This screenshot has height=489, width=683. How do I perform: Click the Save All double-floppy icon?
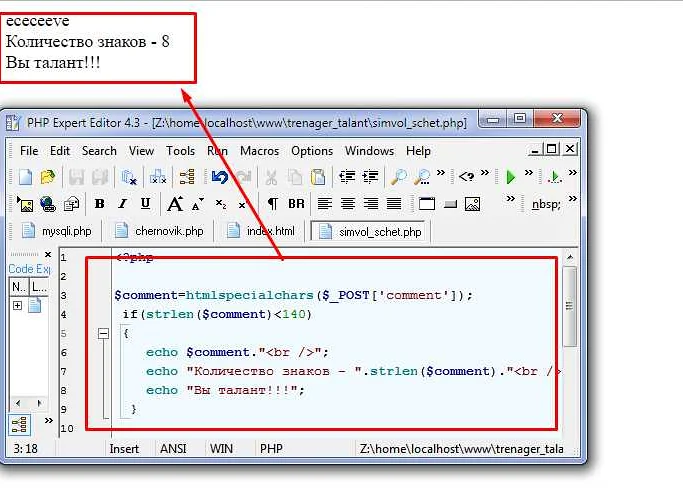coord(100,177)
